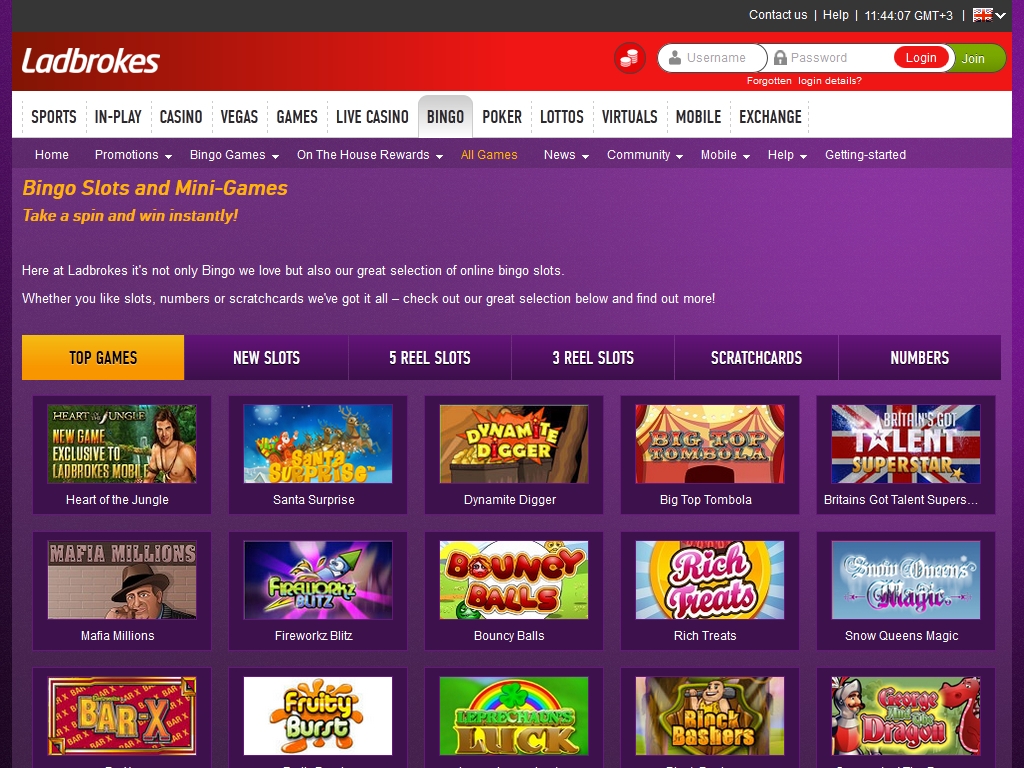
Task: Open the Rich Treats game image
Action: 710,580
